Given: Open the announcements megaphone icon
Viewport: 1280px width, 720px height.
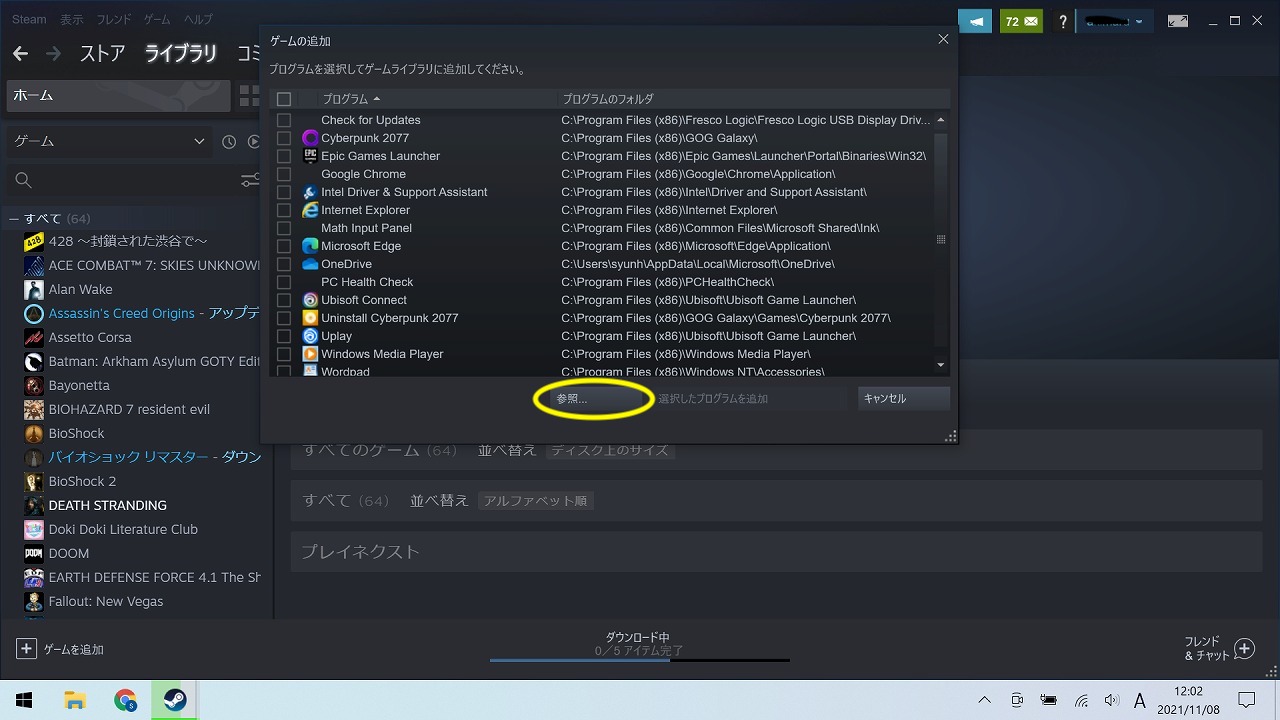Looking at the screenshot, I should pyautogui.click(x=976, y=21).
